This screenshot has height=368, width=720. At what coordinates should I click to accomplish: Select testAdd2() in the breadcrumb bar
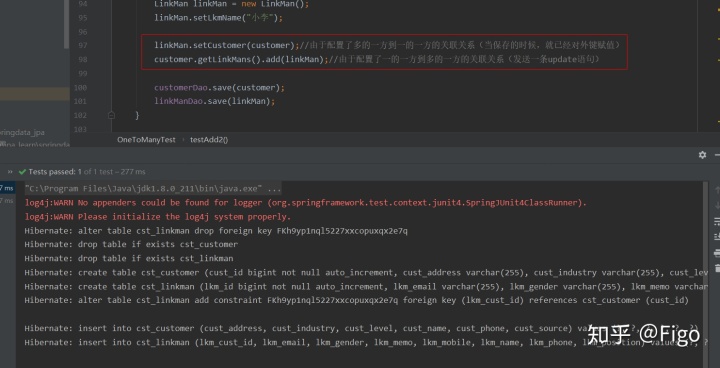(209, 140)
